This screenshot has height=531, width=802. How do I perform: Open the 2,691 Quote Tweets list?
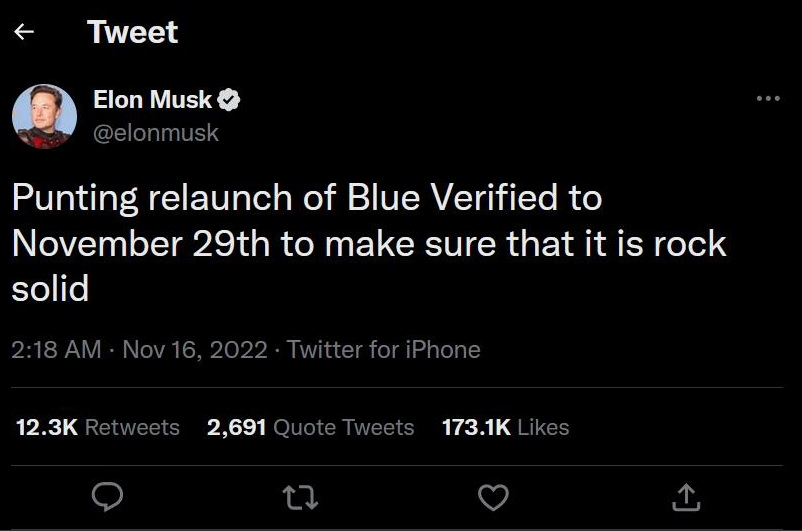(310, 427)
